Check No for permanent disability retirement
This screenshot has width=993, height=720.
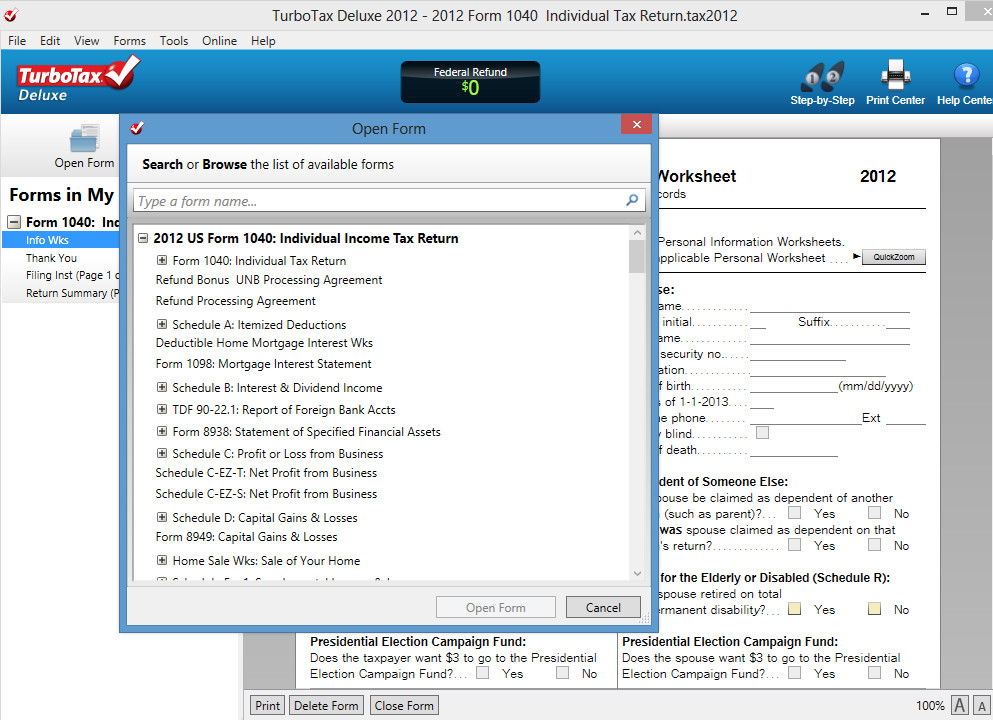point(875,609)
